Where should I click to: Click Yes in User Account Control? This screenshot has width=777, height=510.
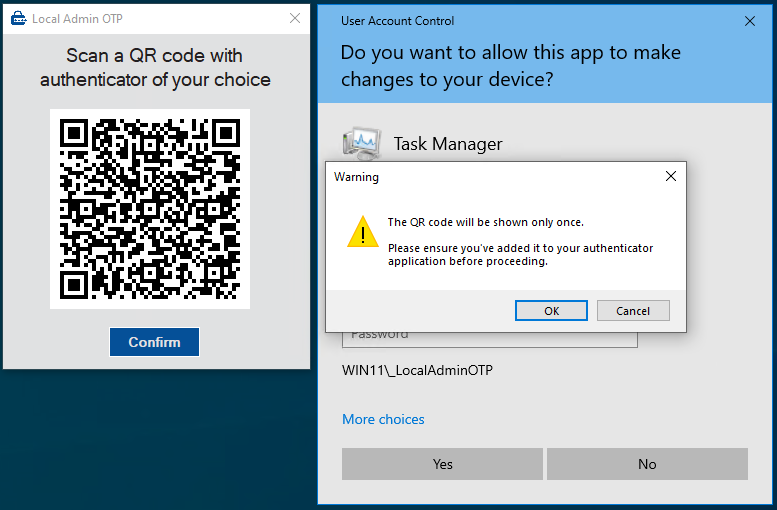click(x=442, y=464)
